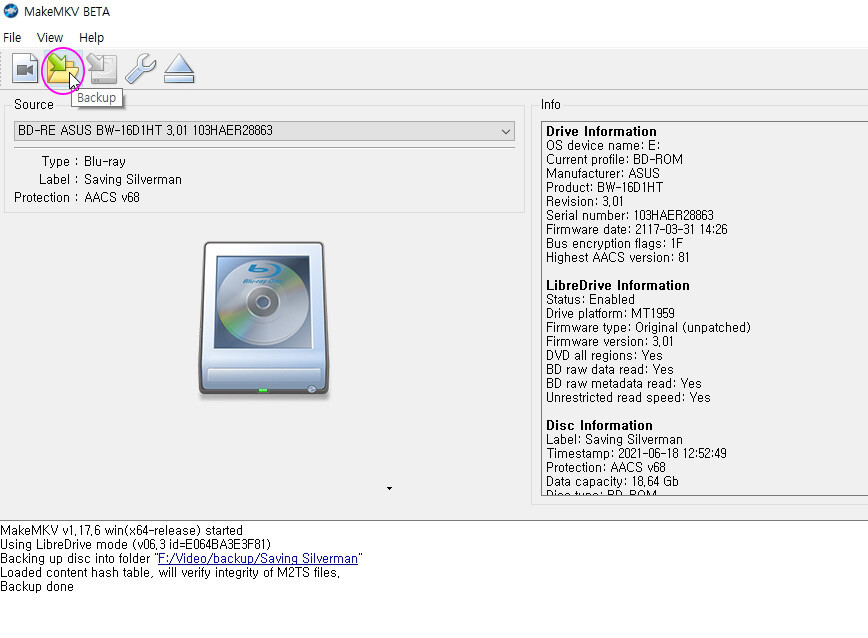Click 'Firmware version: 3.01' line
The width and height of the screenshot is (868, 638).
[x=609, y=341]
